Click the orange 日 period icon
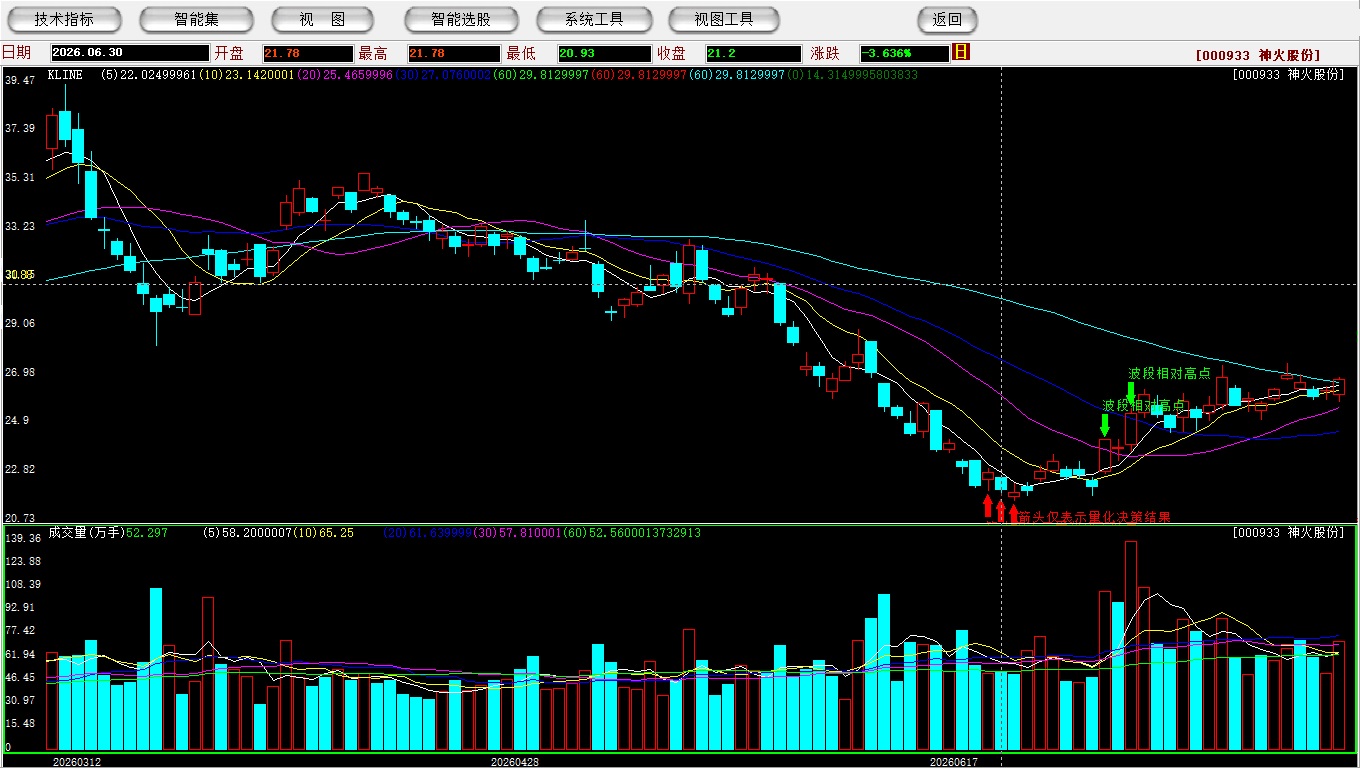 [x=961, y=52]
